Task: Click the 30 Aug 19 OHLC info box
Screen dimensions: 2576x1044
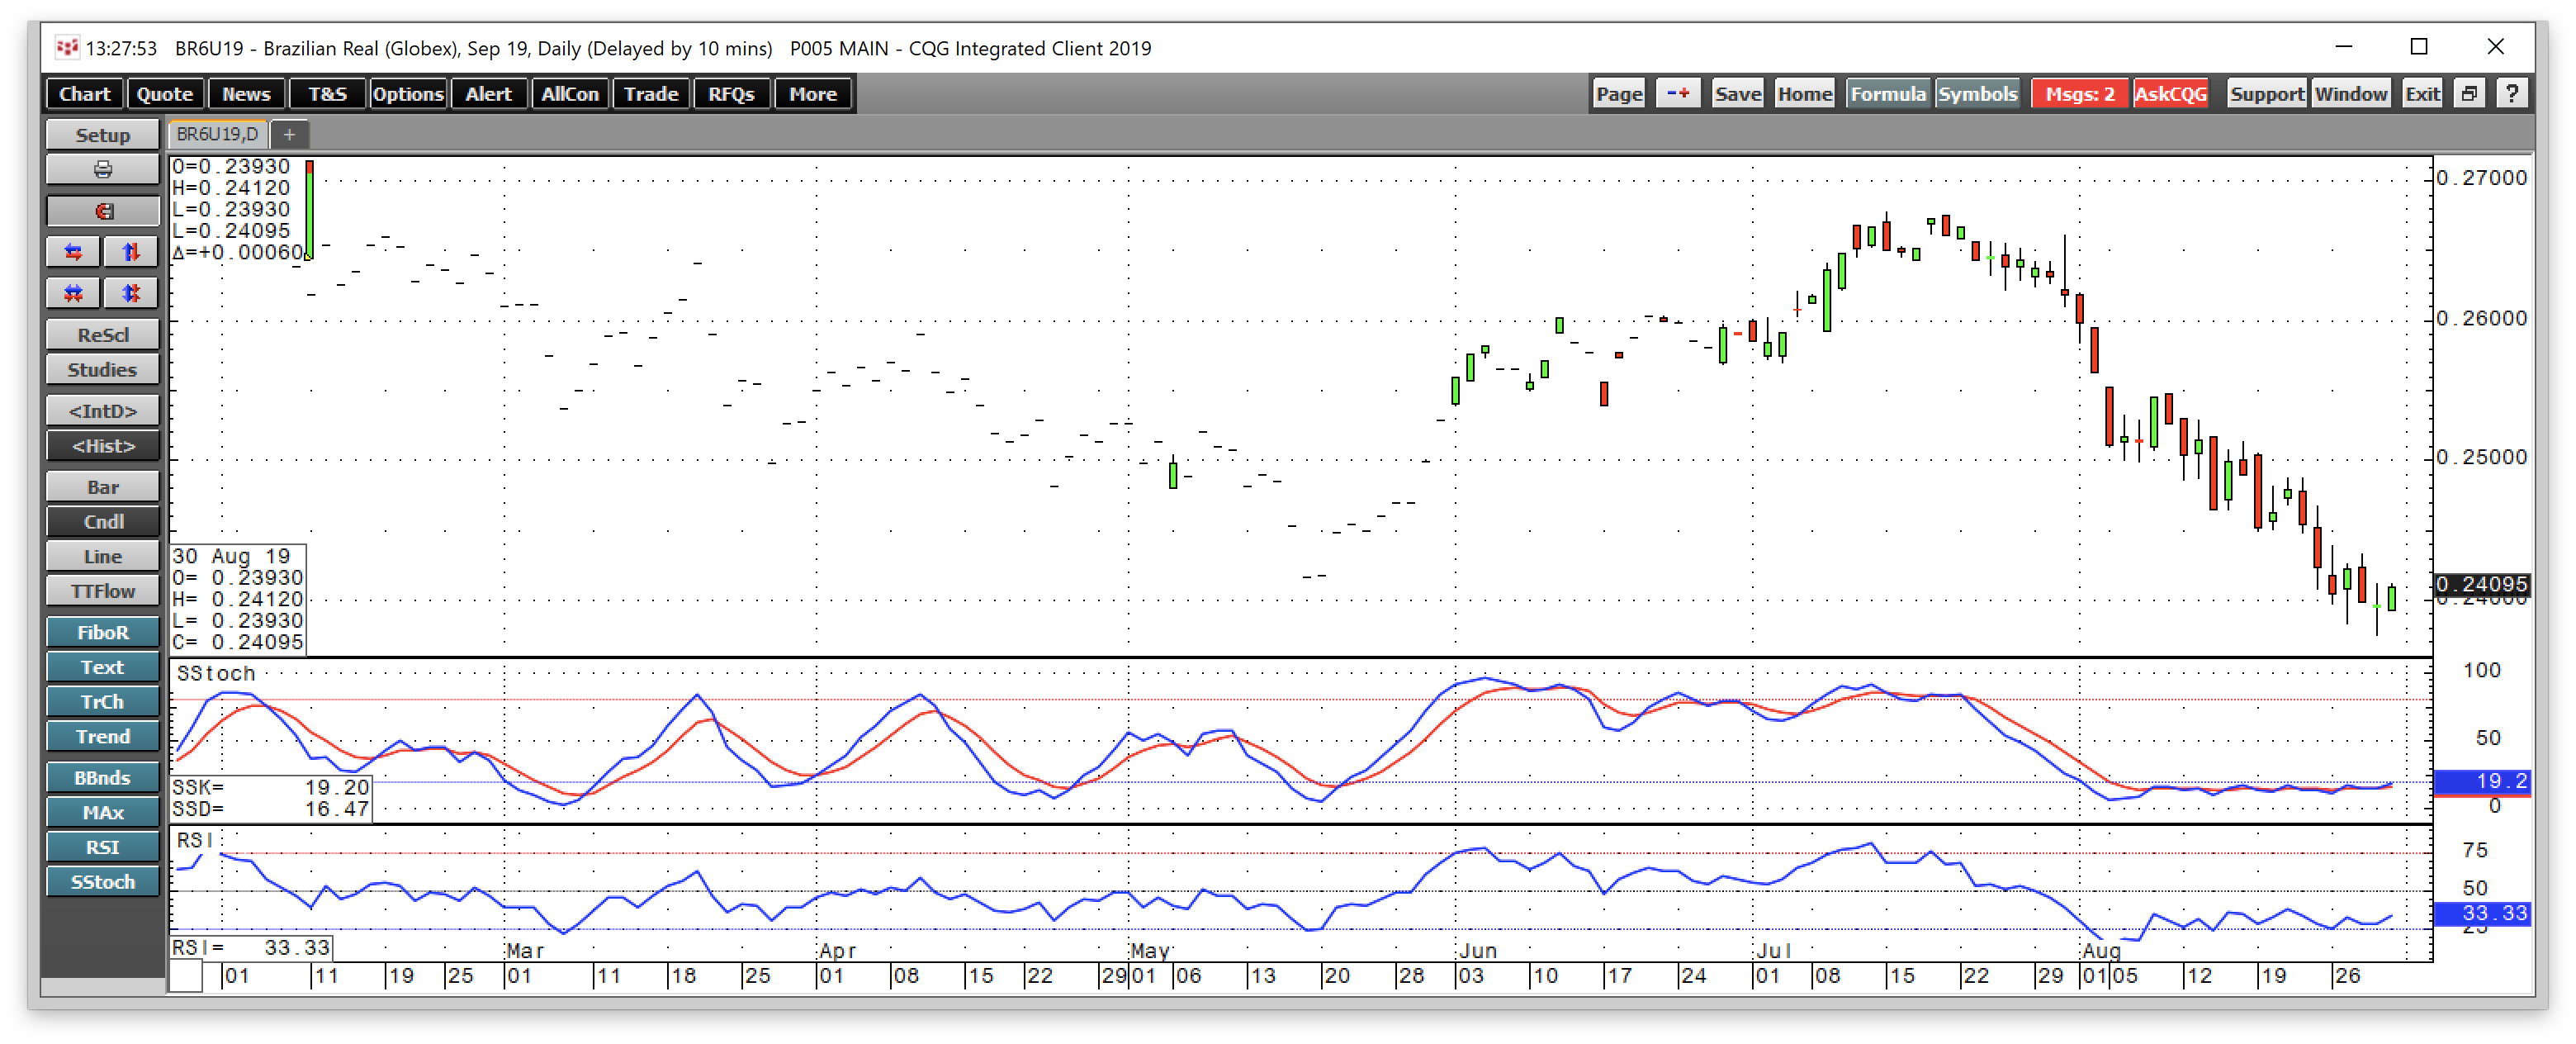Action: tap(238, 599)
